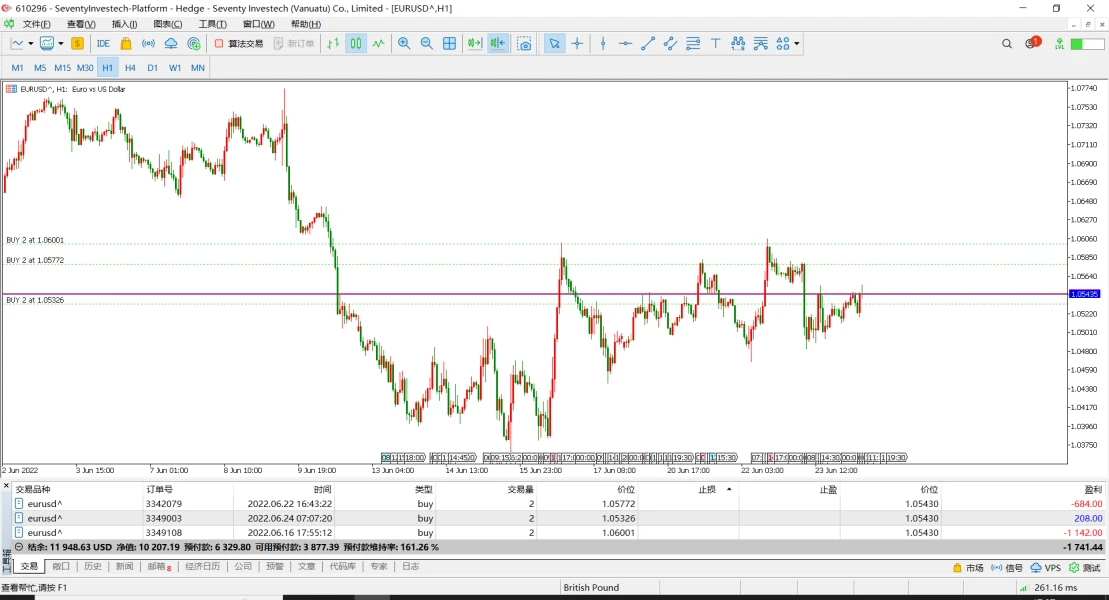Screen dimensions: 1109x600
Task: Open search with the magnifier icon
Action: 1007,43
